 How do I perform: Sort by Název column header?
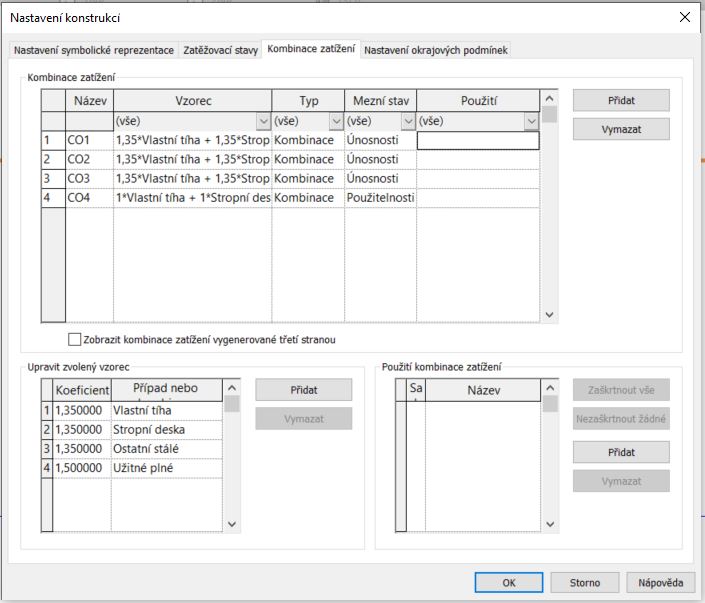click(x=89, y=101)
